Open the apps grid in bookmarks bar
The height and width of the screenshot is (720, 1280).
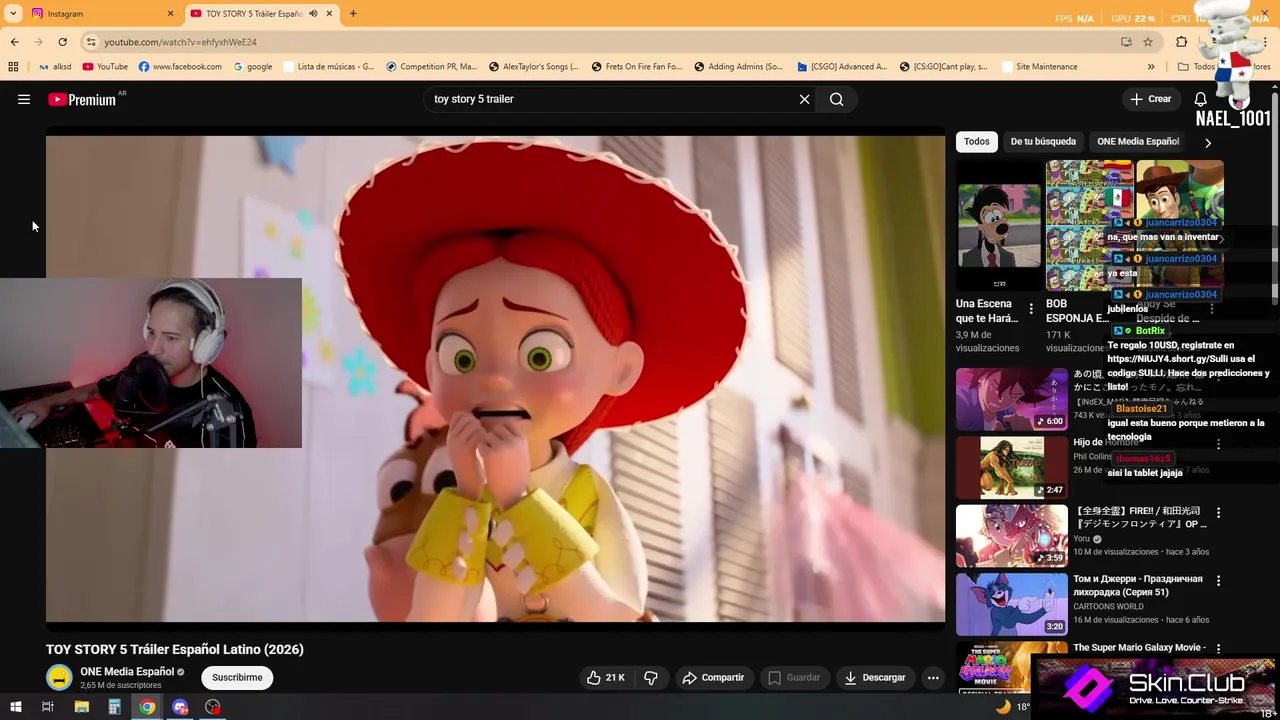coord(13,67)
